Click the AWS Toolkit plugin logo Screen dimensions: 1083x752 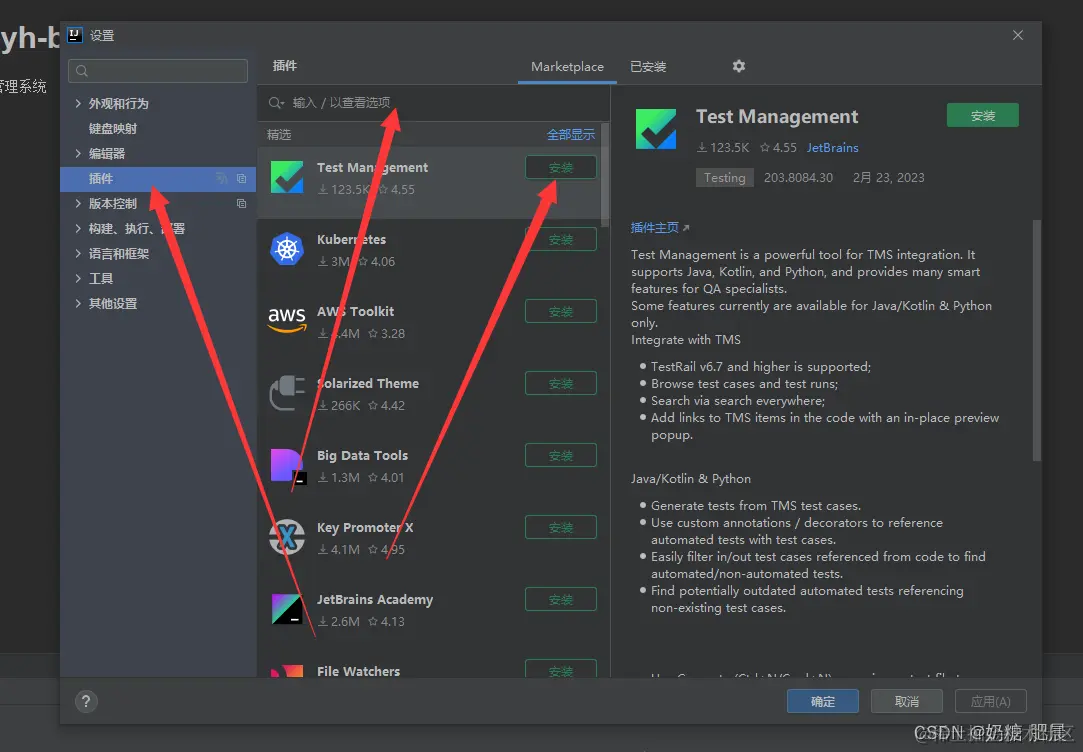tap(287, 320)
